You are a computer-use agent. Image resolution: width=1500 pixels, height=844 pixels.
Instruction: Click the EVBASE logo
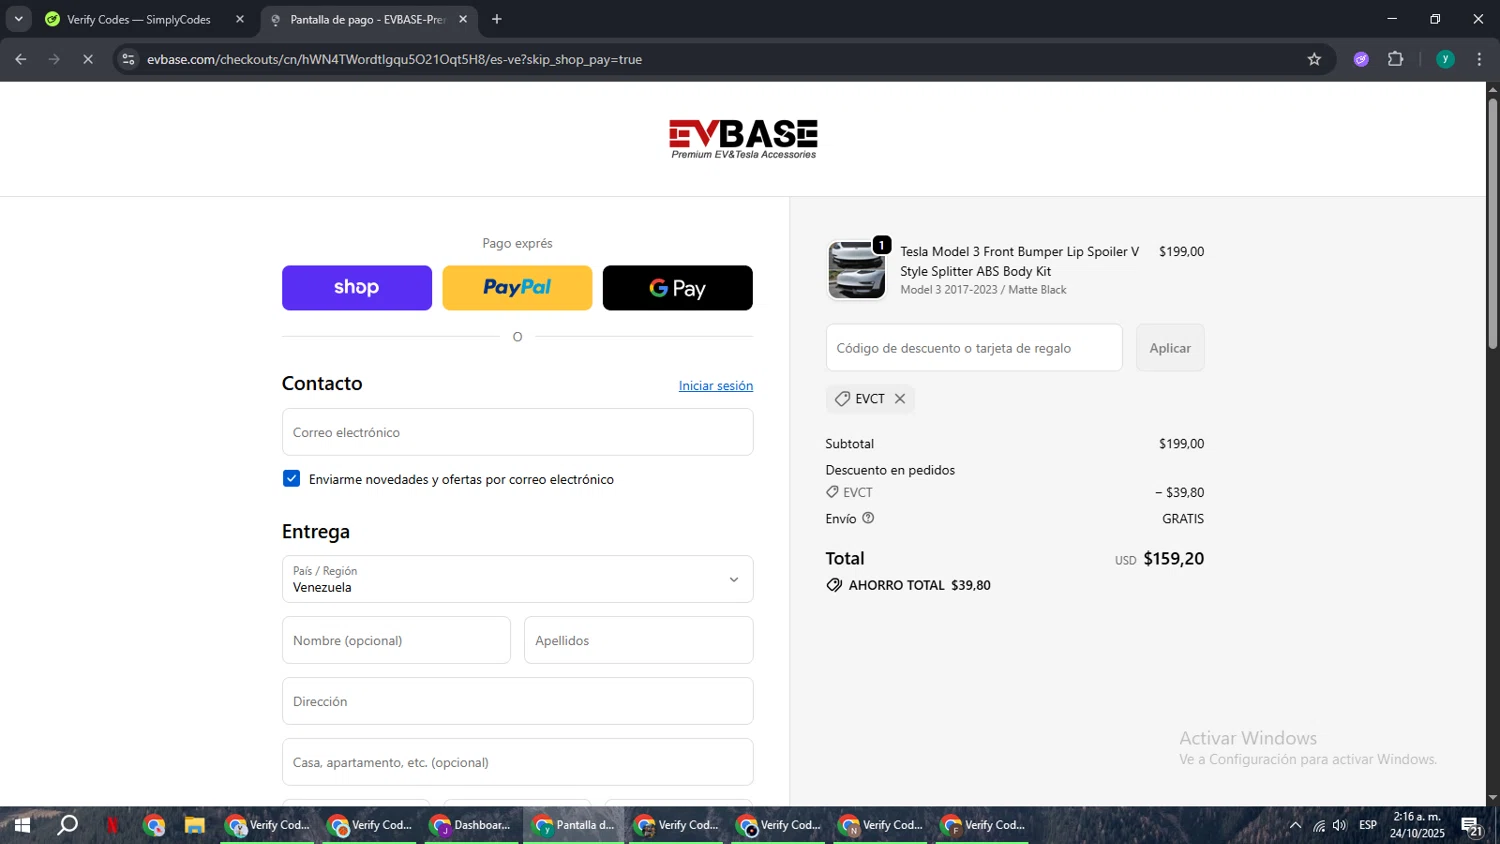[743, 139]
